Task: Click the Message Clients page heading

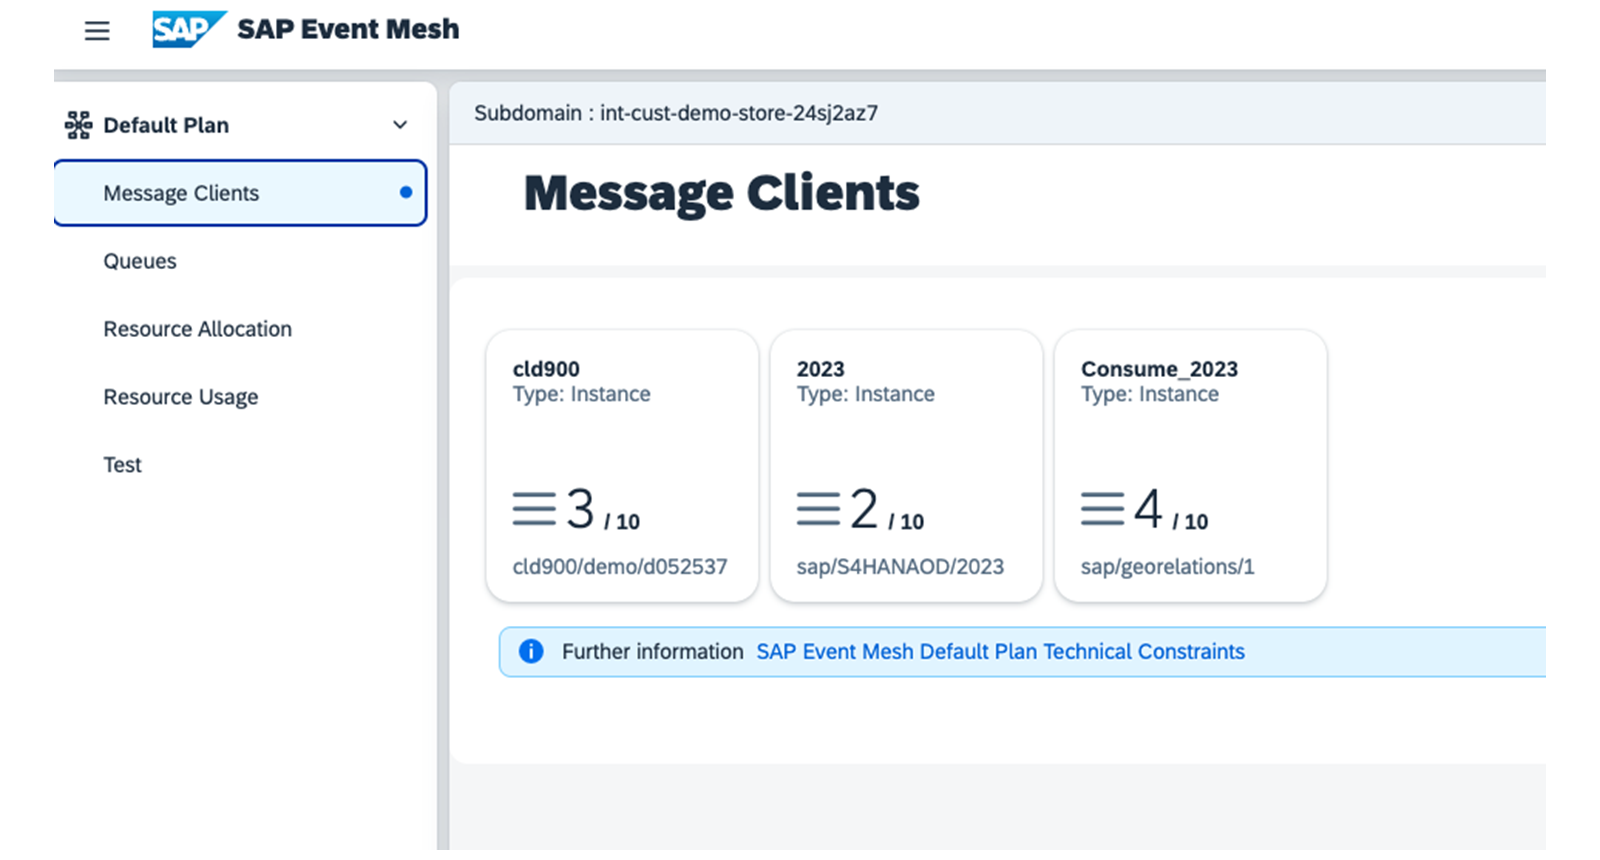Action: tap(721, 193)
